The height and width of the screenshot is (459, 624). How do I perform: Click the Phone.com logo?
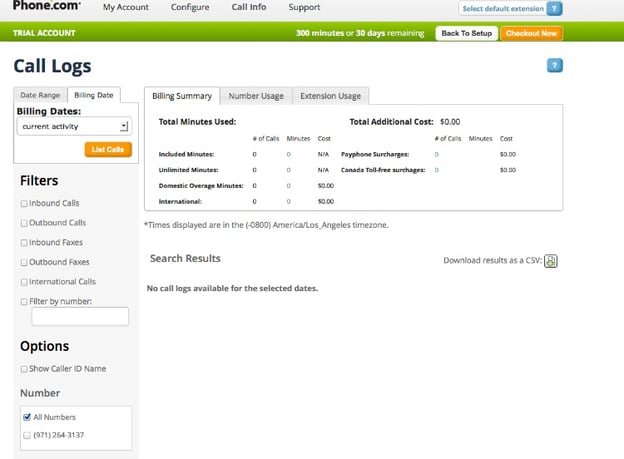pos(46,7)
